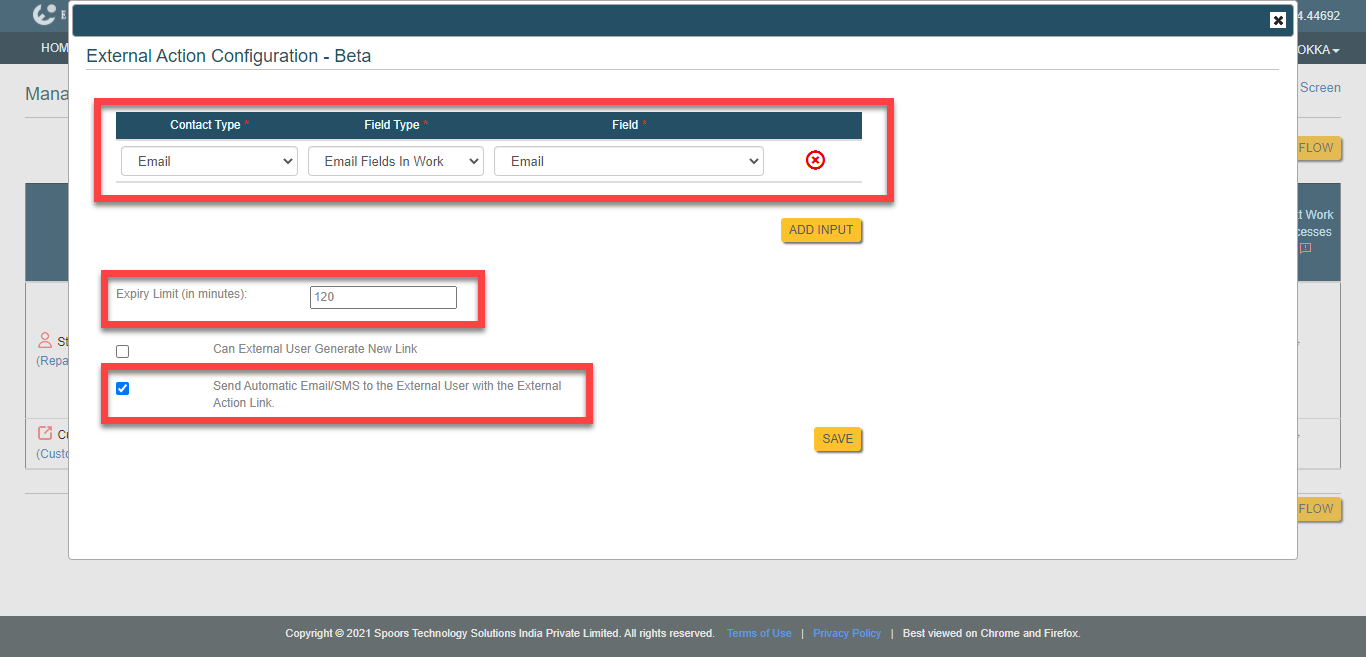
Task: Enable Can External User Generate New Link
Action: pos(123,351)
